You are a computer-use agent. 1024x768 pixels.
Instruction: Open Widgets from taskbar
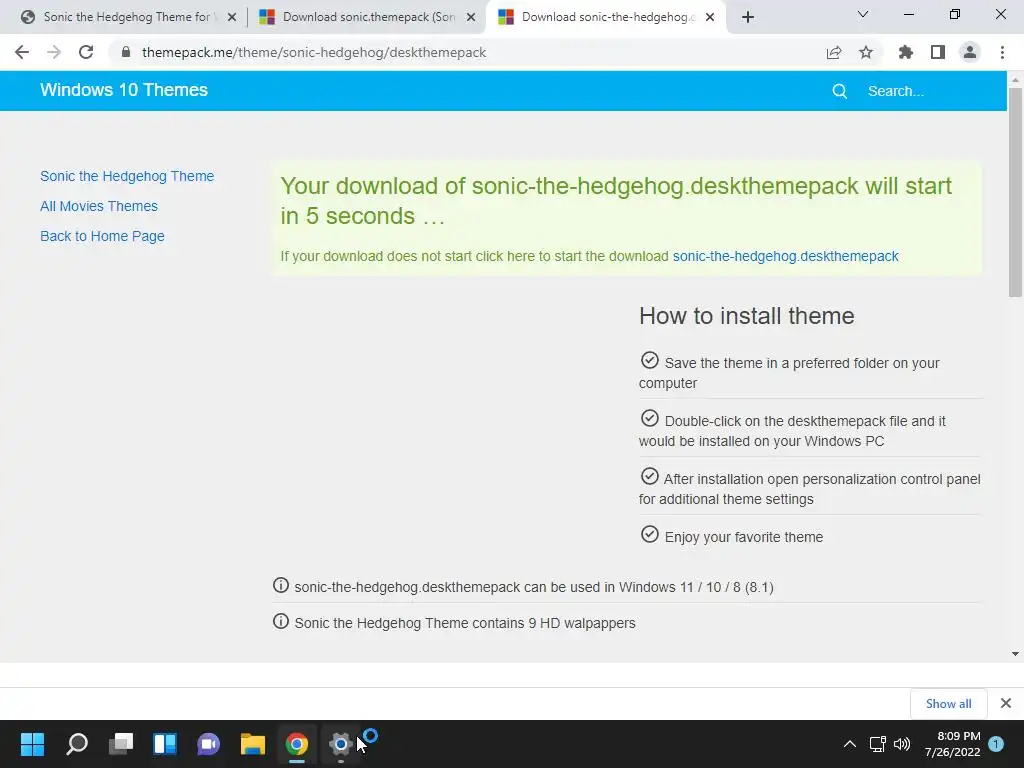tap(165, 744)
